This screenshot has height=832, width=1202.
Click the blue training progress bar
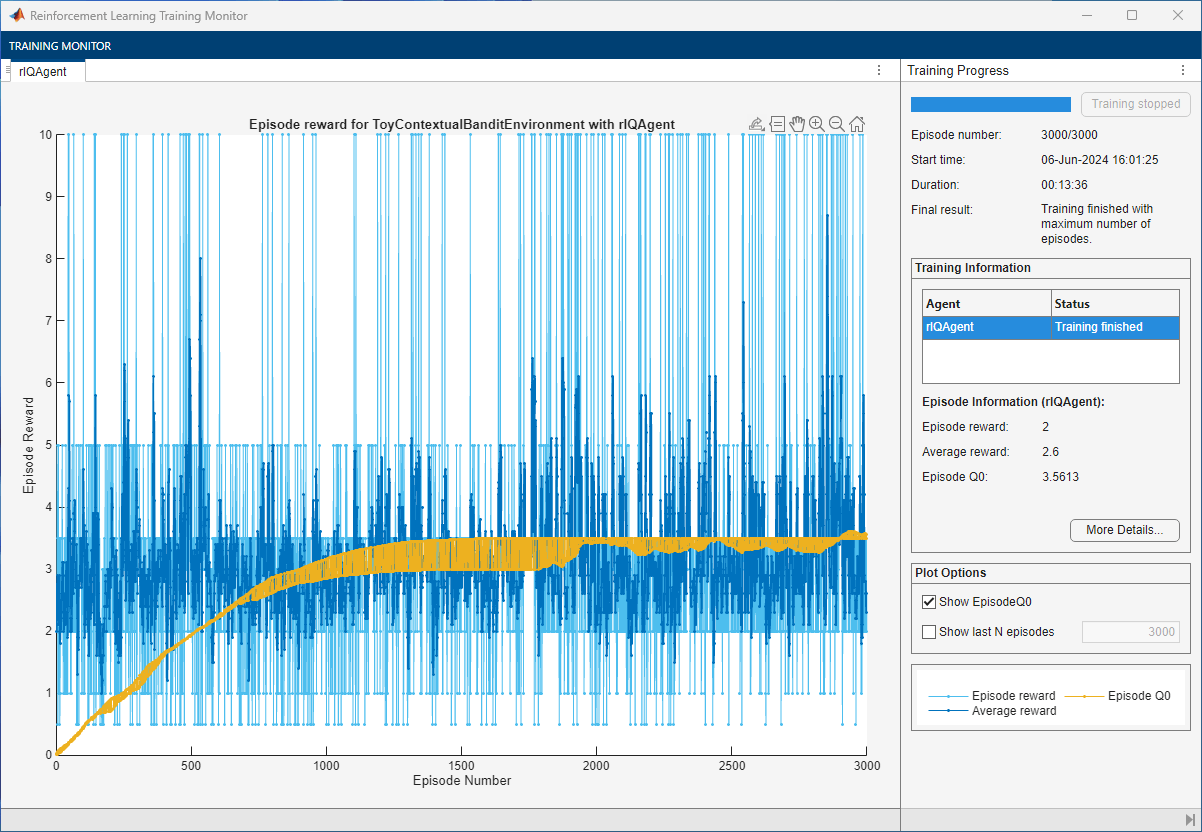click(990, 104)
